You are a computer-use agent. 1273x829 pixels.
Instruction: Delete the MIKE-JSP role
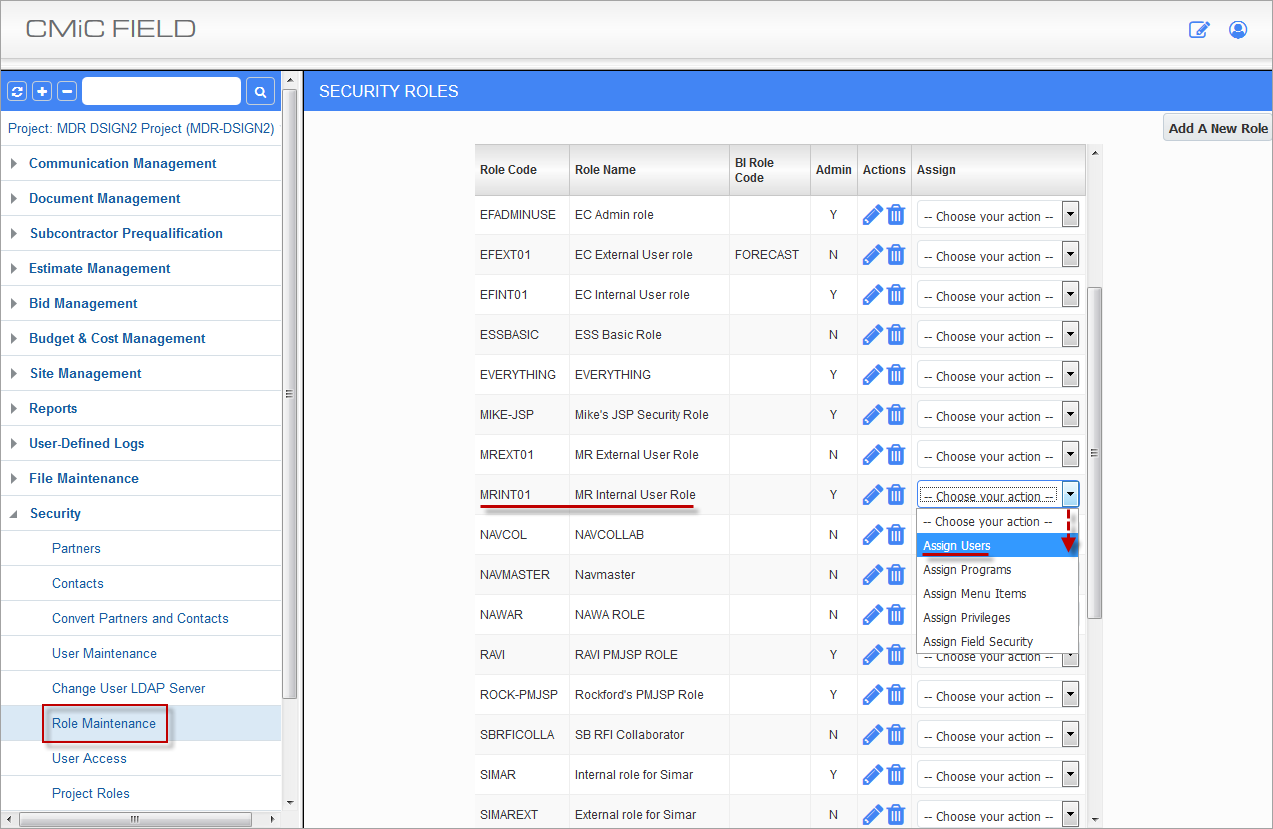click(896, 415)
